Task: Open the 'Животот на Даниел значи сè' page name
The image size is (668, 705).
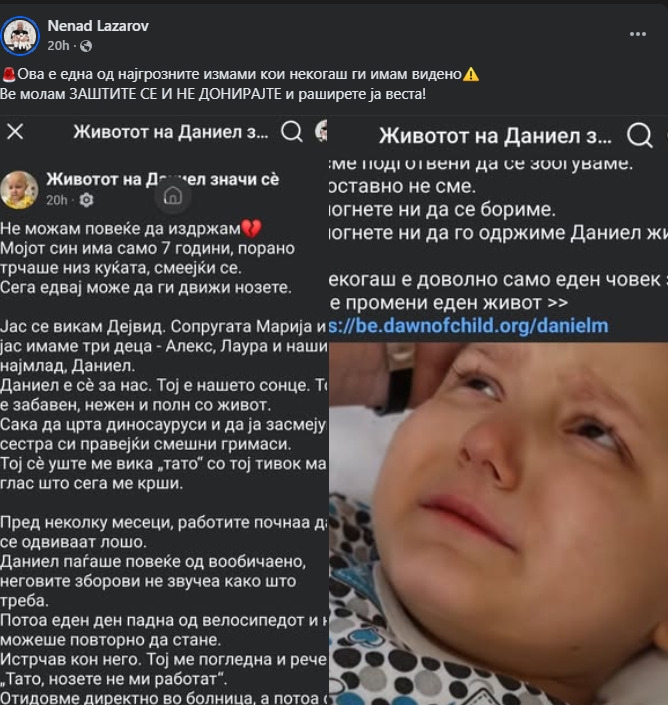Action: (x=163, y=179)
